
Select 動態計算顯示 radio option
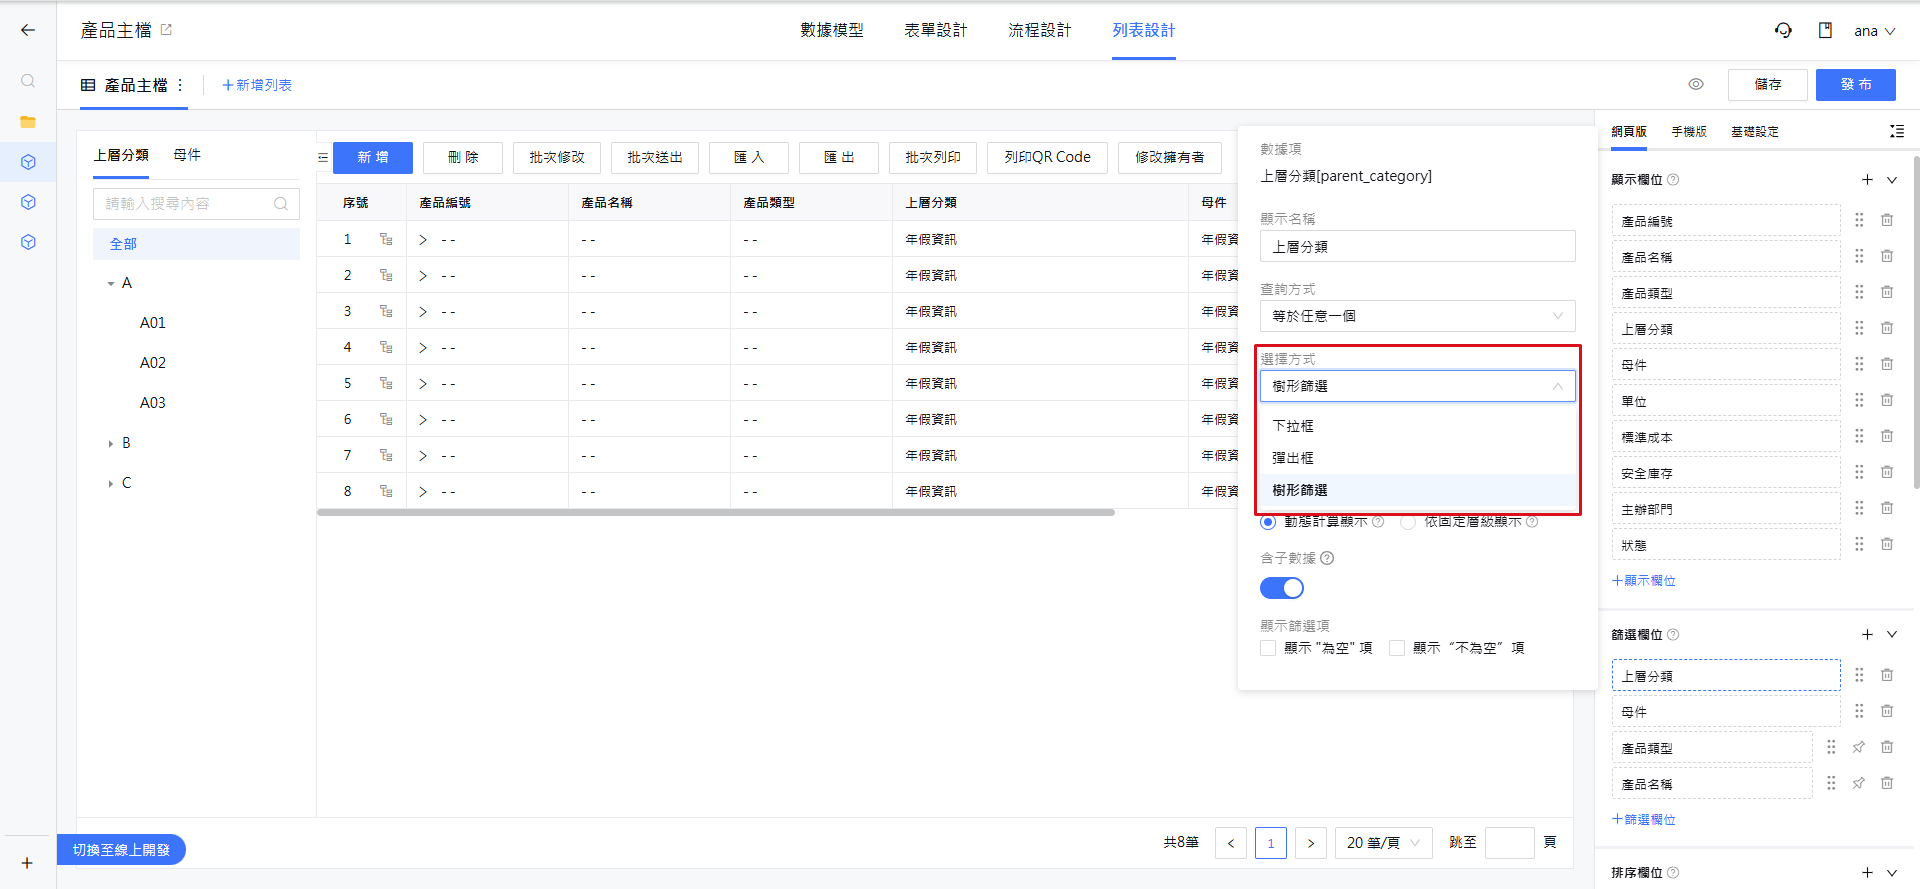tap(1268, 522)
